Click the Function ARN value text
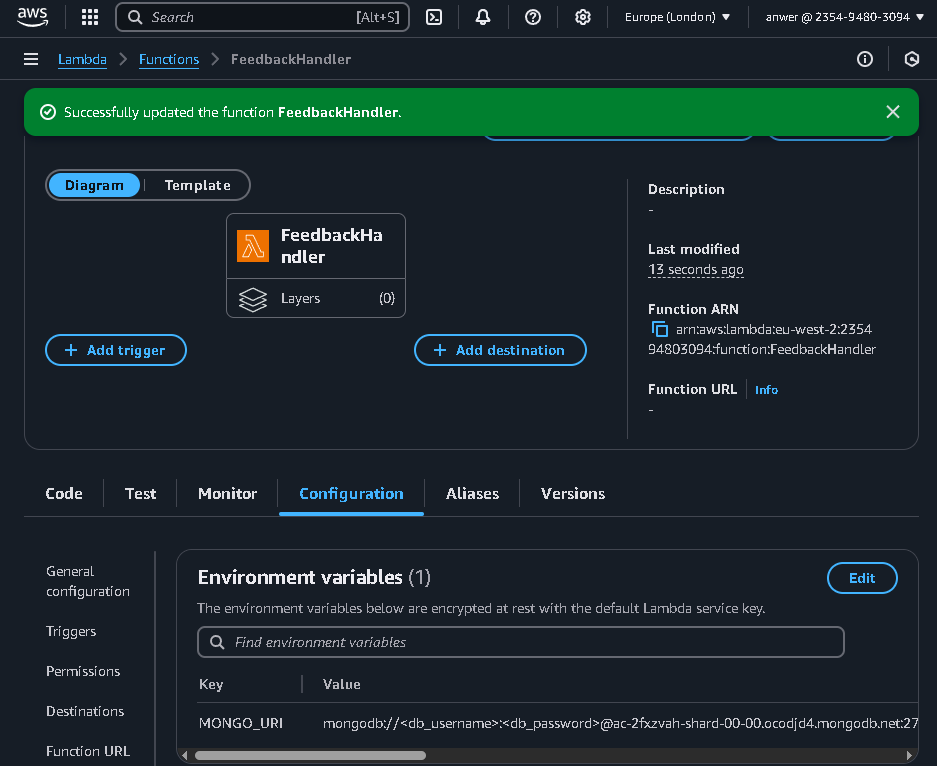 [x=762, y=339]
